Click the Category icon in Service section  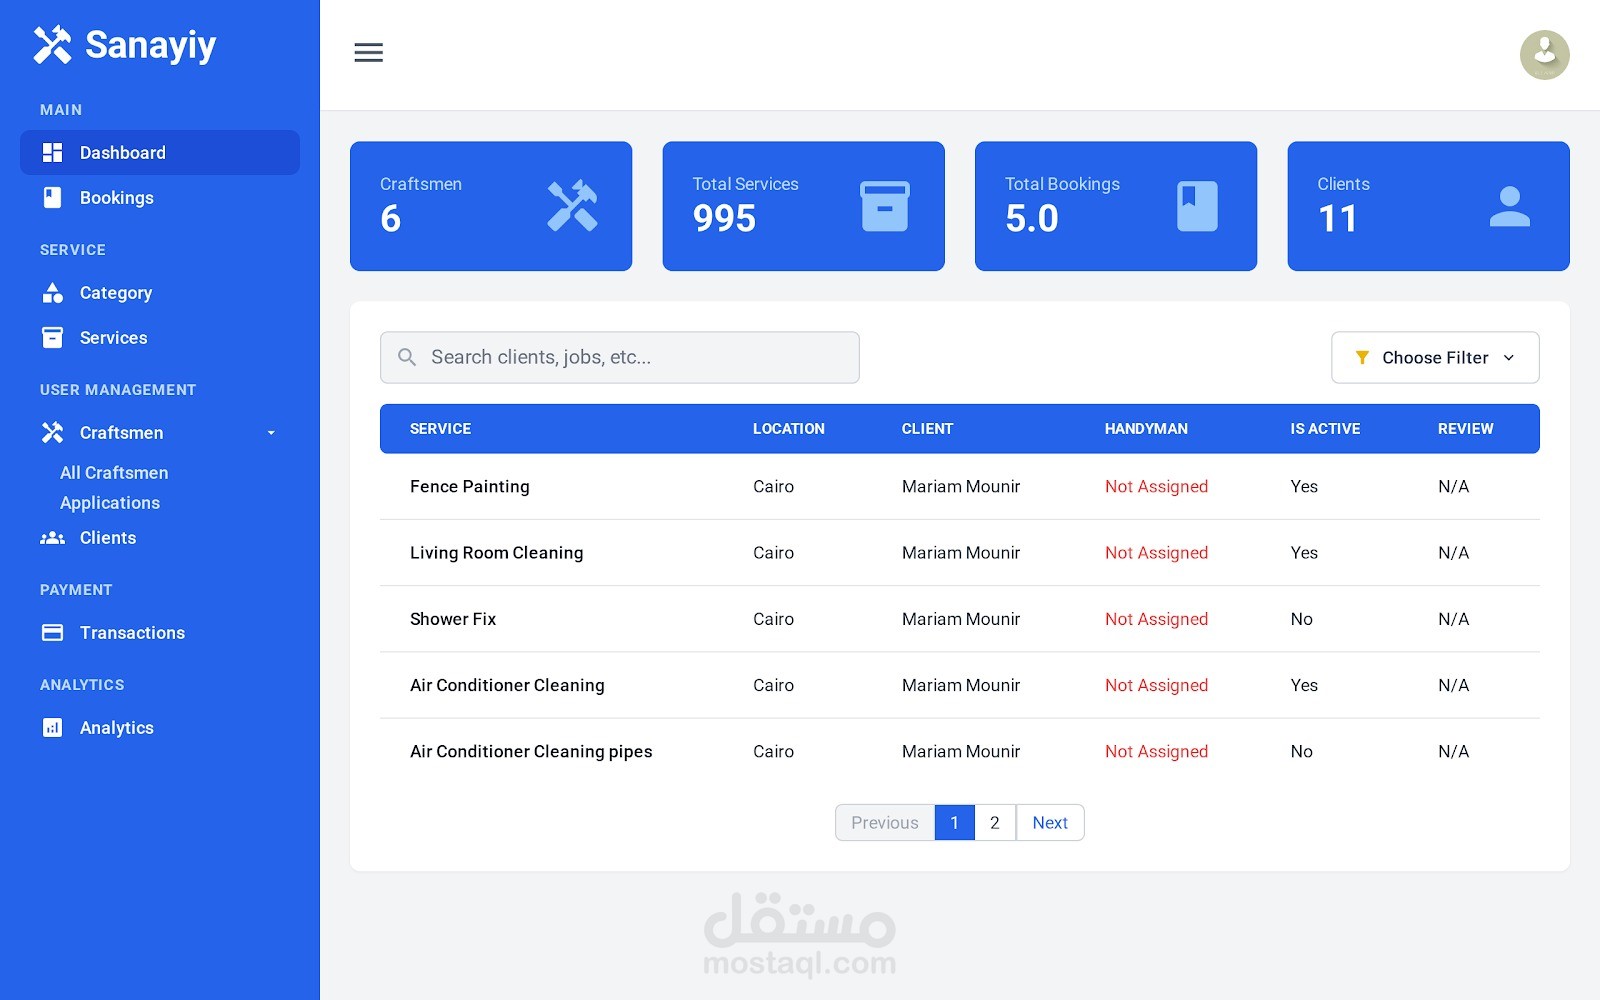click(x=53, y=293)
